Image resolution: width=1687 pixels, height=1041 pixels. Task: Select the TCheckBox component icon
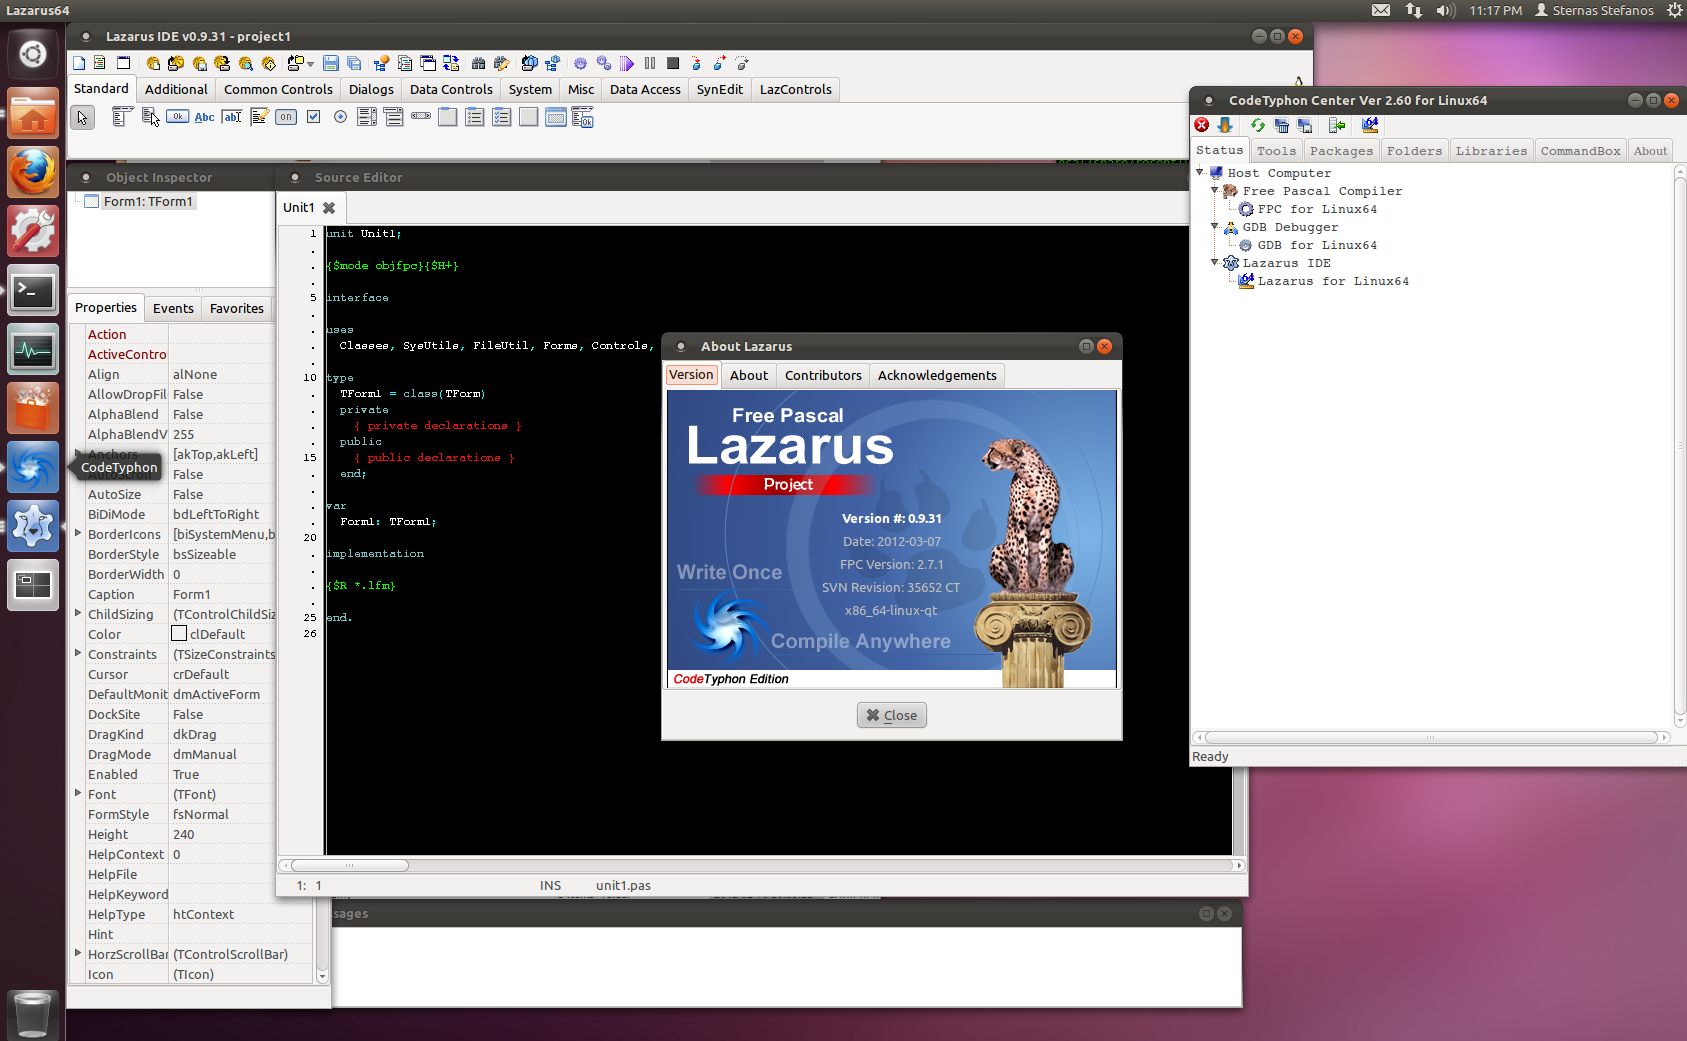click(x=313, y=118)
